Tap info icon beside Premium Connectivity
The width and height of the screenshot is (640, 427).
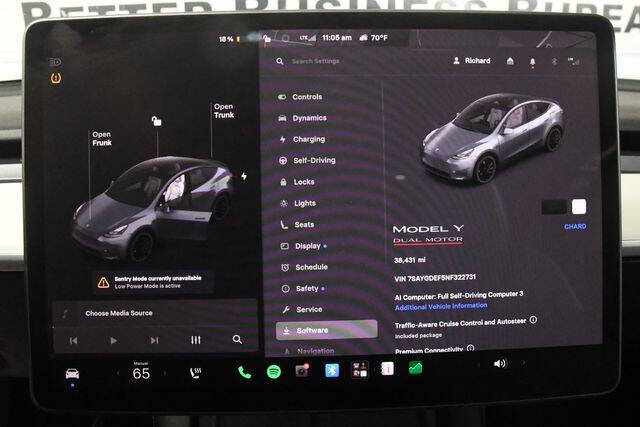pos(471,348)
